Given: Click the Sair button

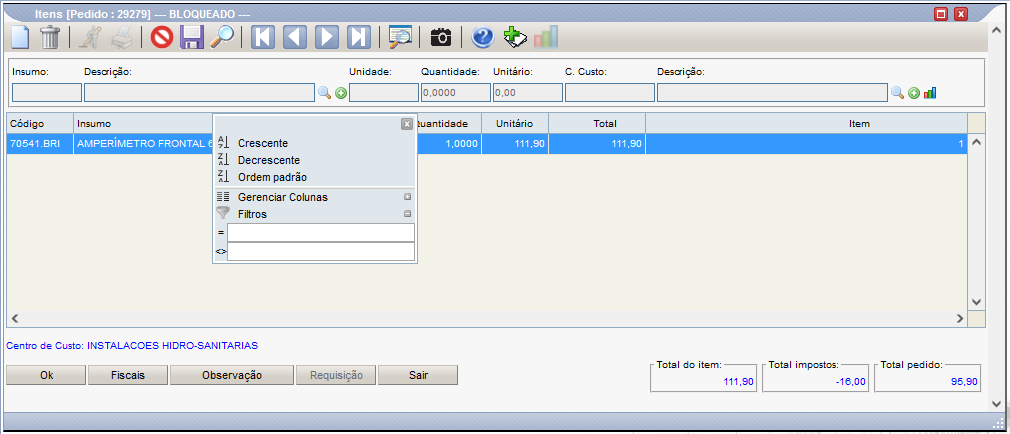Looking at the screenshot, I should [x=418, y=375].
